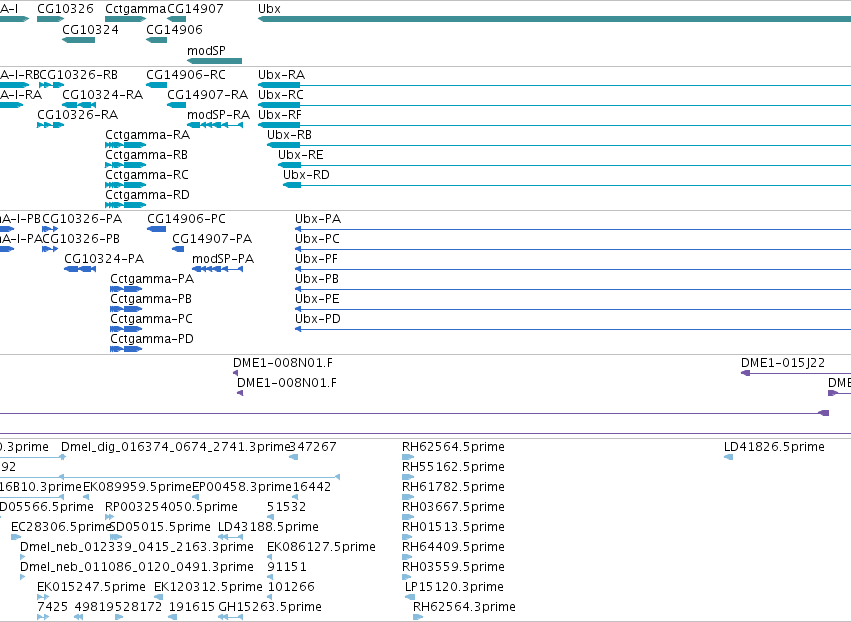Click the Ubx-PB protein label
Viewport: 851px width, 622px height.
[x=317, y=280]
